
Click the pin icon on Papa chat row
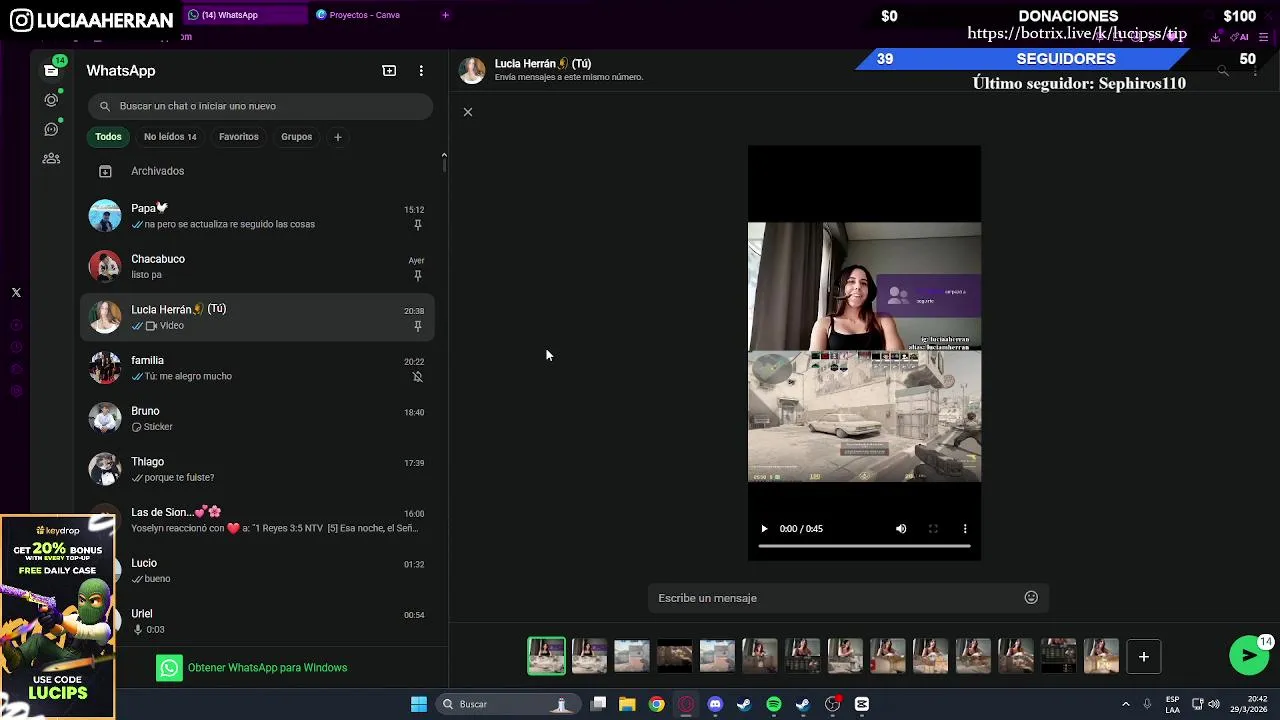(x=417, y=225)
